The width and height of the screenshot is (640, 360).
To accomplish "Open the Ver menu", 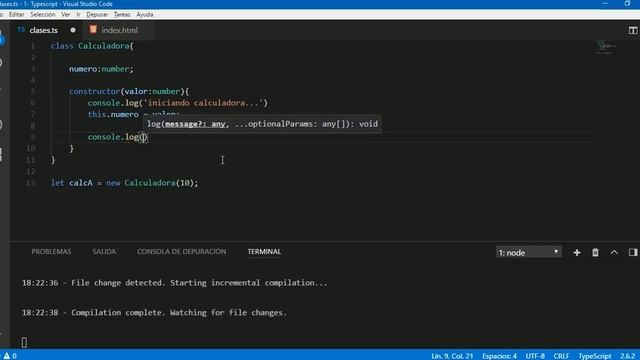I will pyautogui.click(x=65, y=15).
